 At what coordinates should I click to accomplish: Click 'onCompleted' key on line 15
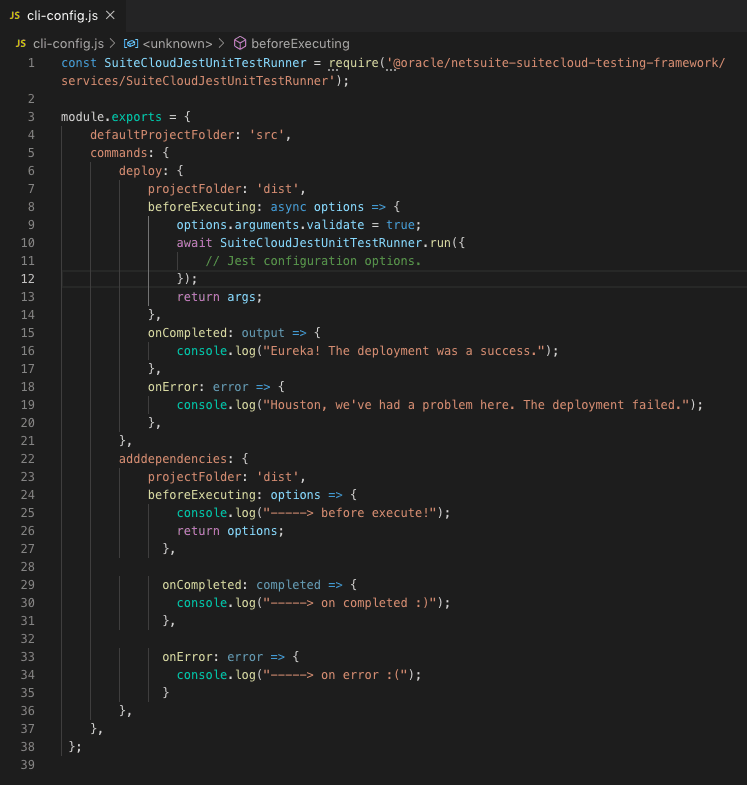187,333
